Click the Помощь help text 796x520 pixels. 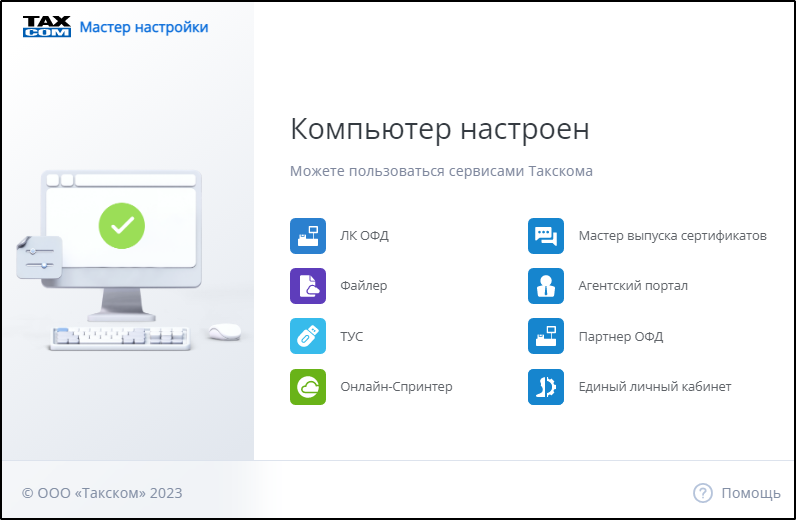pos(751,493)
